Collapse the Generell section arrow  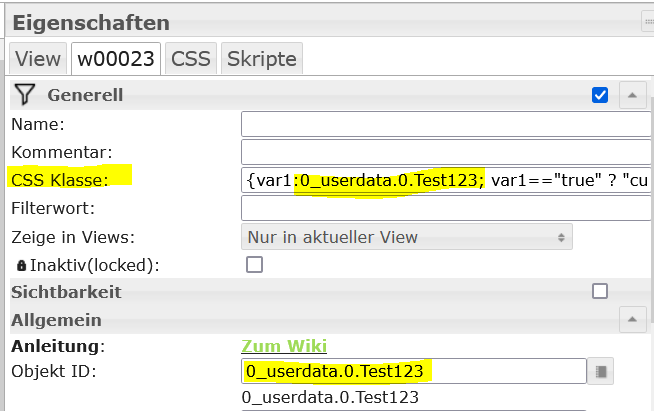(x=632, y=96)
